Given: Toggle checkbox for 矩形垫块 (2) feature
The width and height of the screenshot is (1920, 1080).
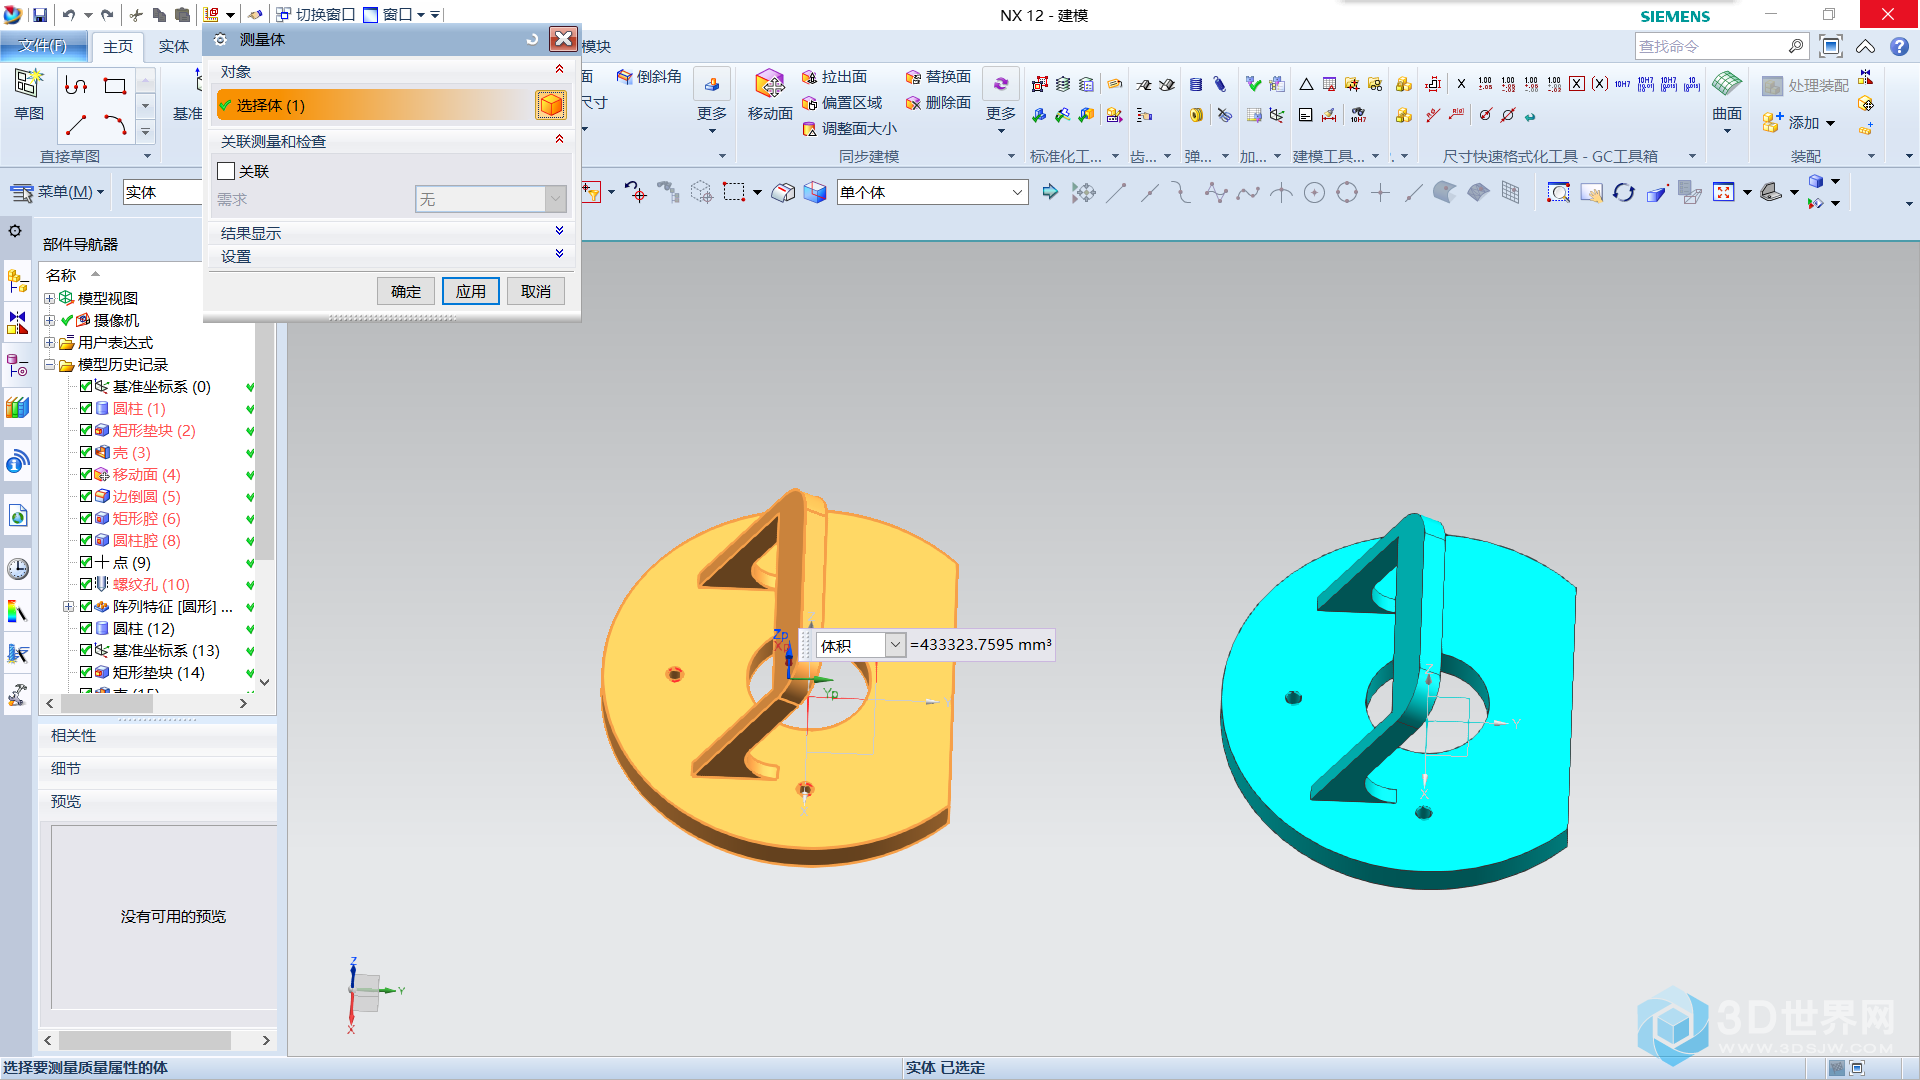Looking at the screenshot, I should click(x=86, y=430).
